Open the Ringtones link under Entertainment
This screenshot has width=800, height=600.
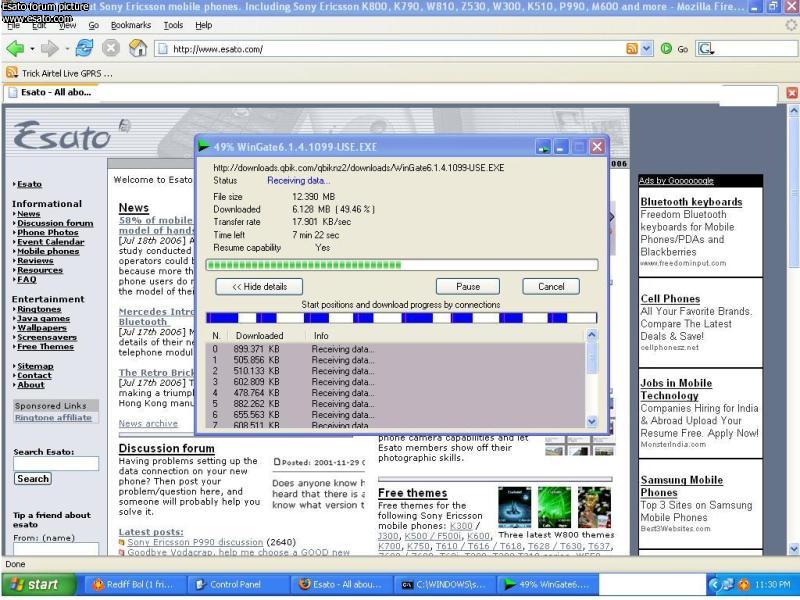[x=39, y=309]
